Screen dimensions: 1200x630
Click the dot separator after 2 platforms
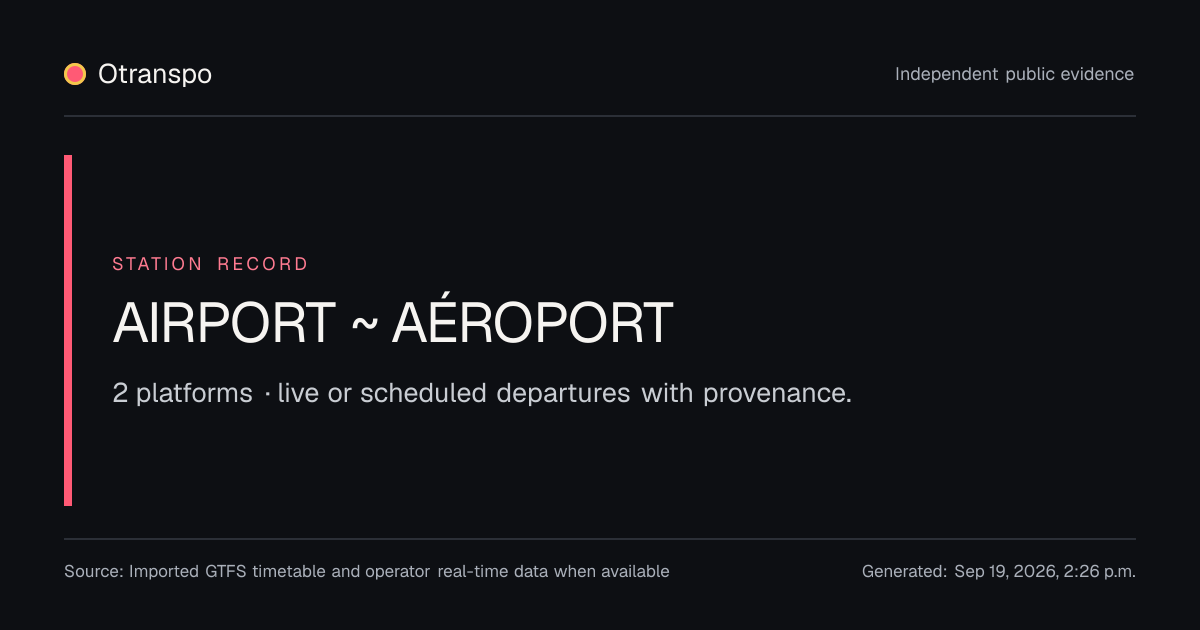point(268,394)
